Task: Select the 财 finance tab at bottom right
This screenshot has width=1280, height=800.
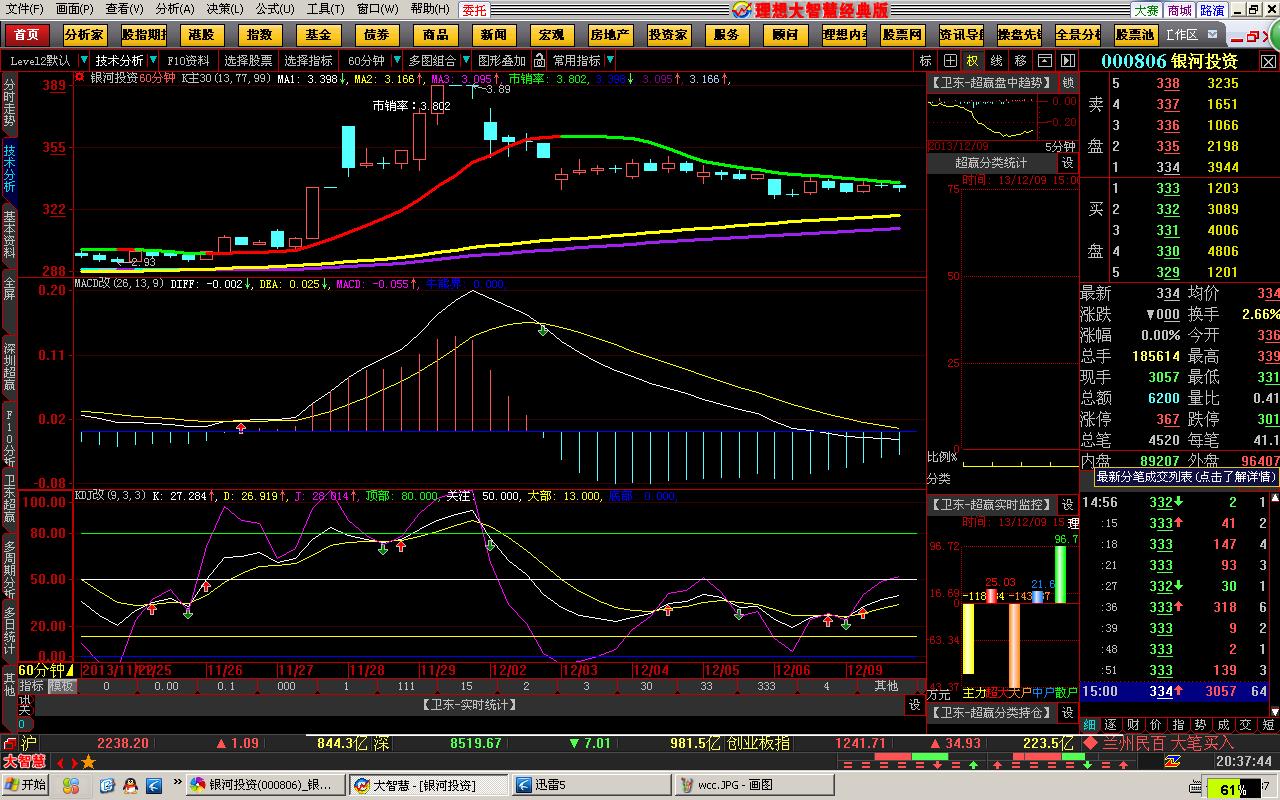Action: 1134,725
